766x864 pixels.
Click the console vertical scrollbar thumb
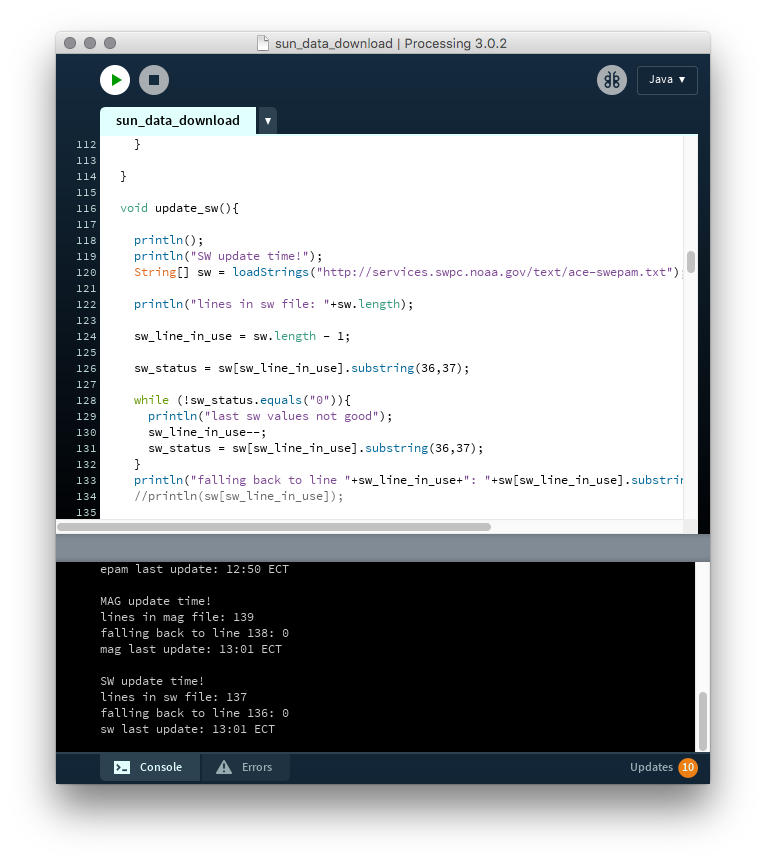pyautogui.click(x=703, y=720)
